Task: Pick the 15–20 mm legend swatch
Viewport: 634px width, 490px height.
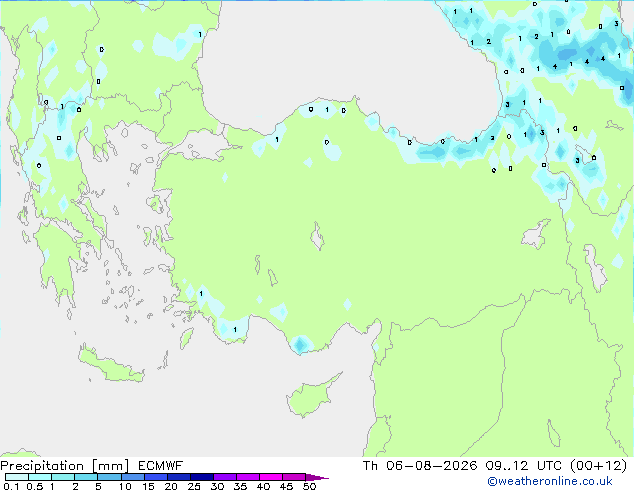Action: pos(155,477)
